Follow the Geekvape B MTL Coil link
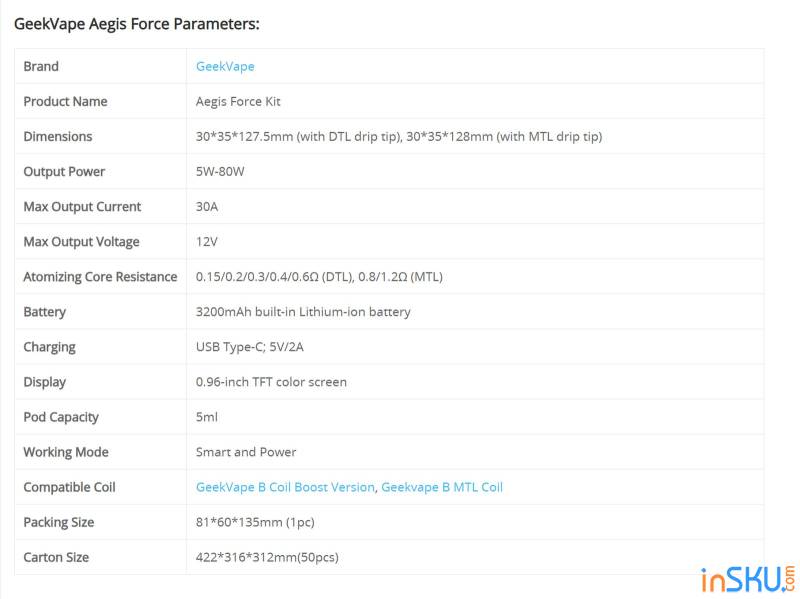 pyautogui.click(x=442, y=487)
